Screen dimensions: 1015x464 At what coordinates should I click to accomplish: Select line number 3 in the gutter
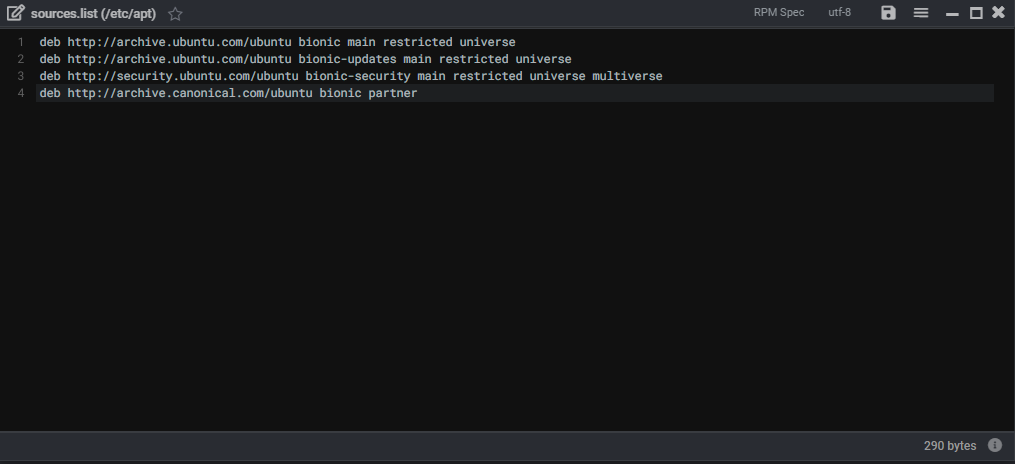[x=20, y=76]
